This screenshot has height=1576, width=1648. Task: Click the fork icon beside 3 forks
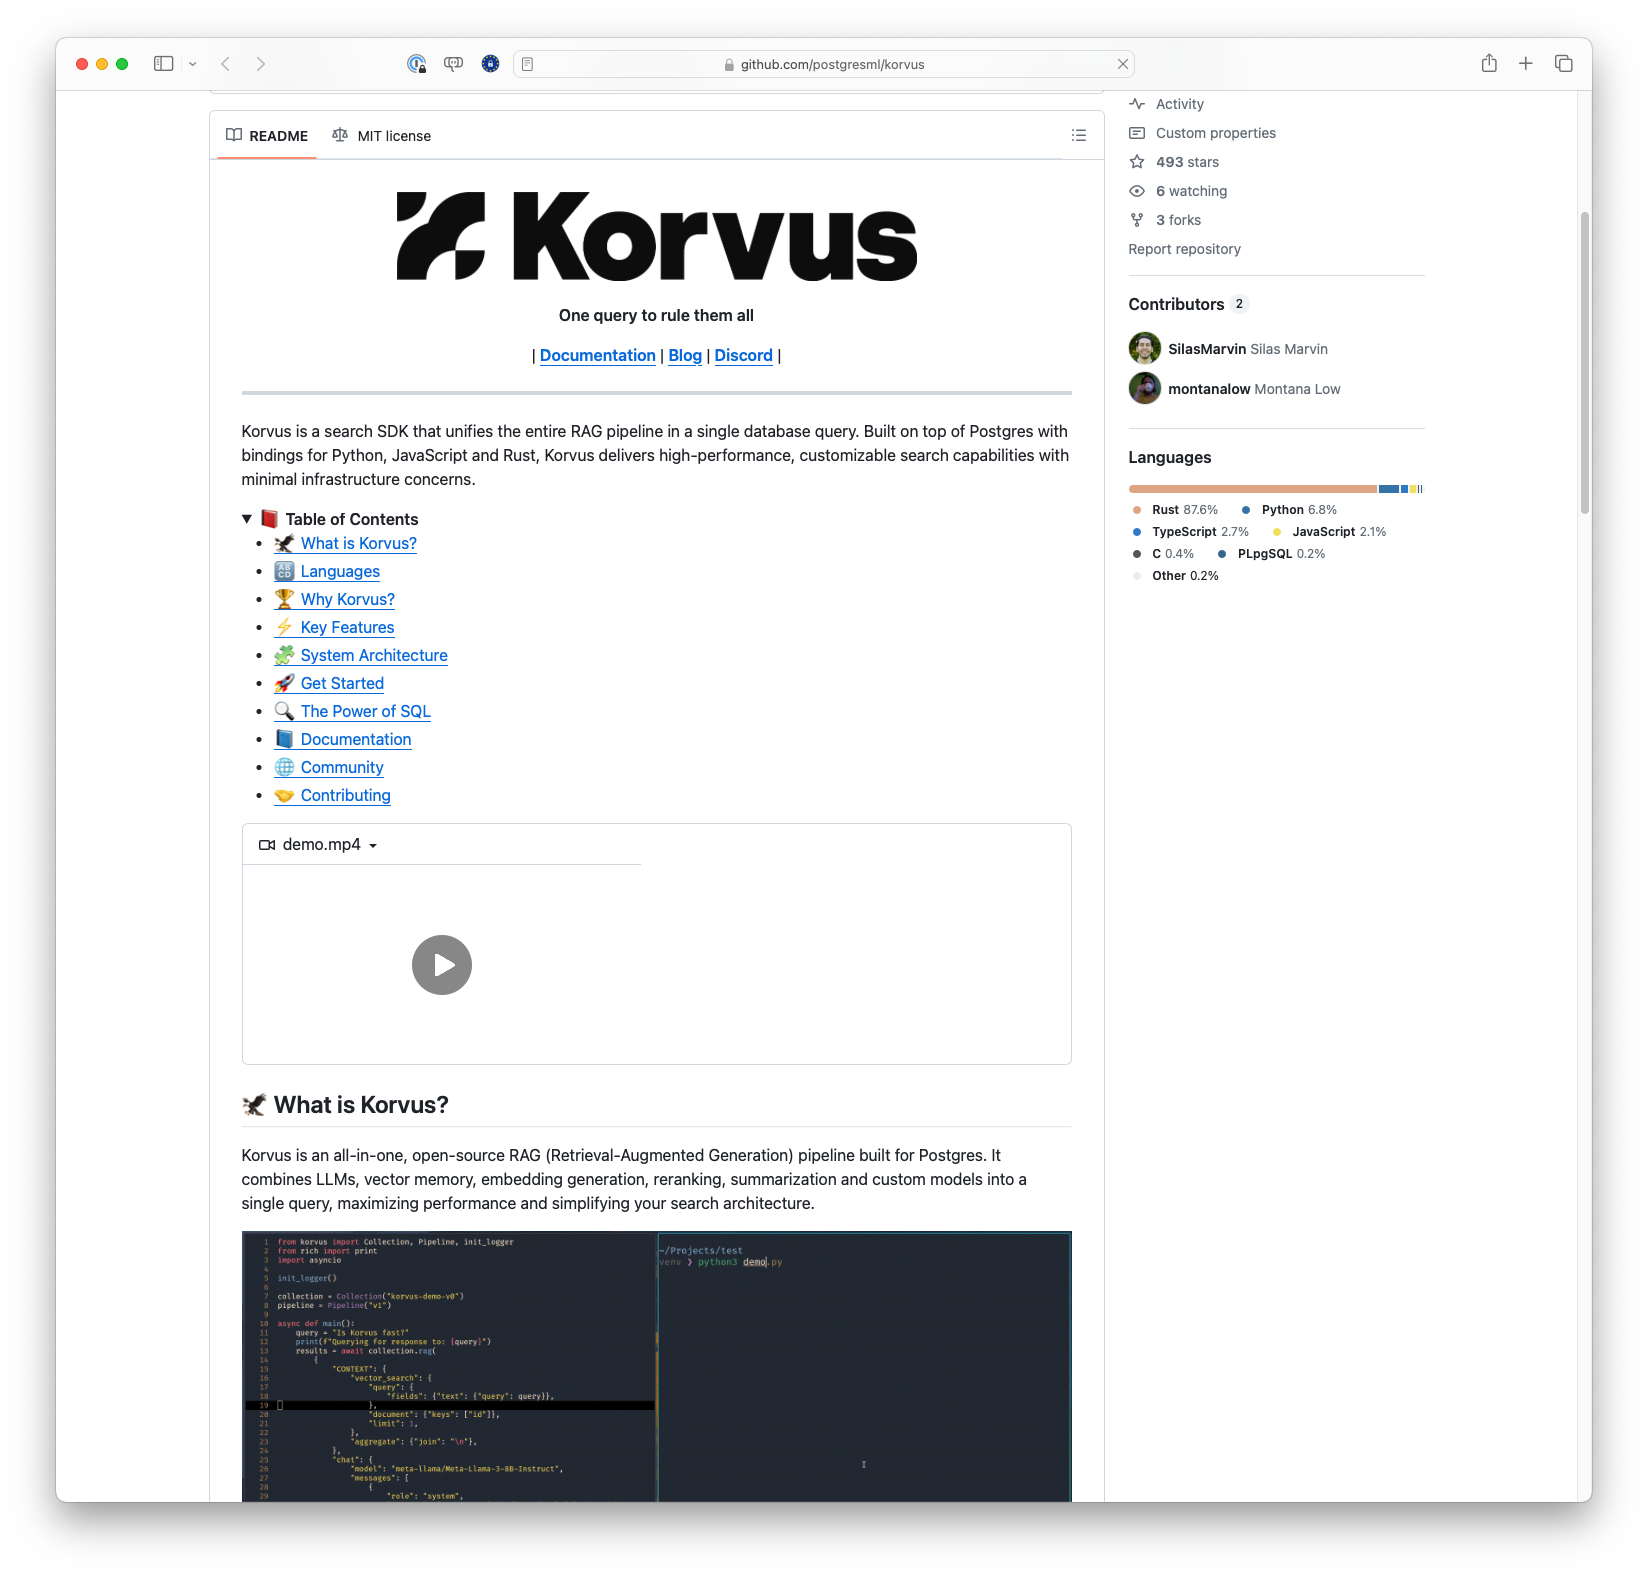[1137, 220]
